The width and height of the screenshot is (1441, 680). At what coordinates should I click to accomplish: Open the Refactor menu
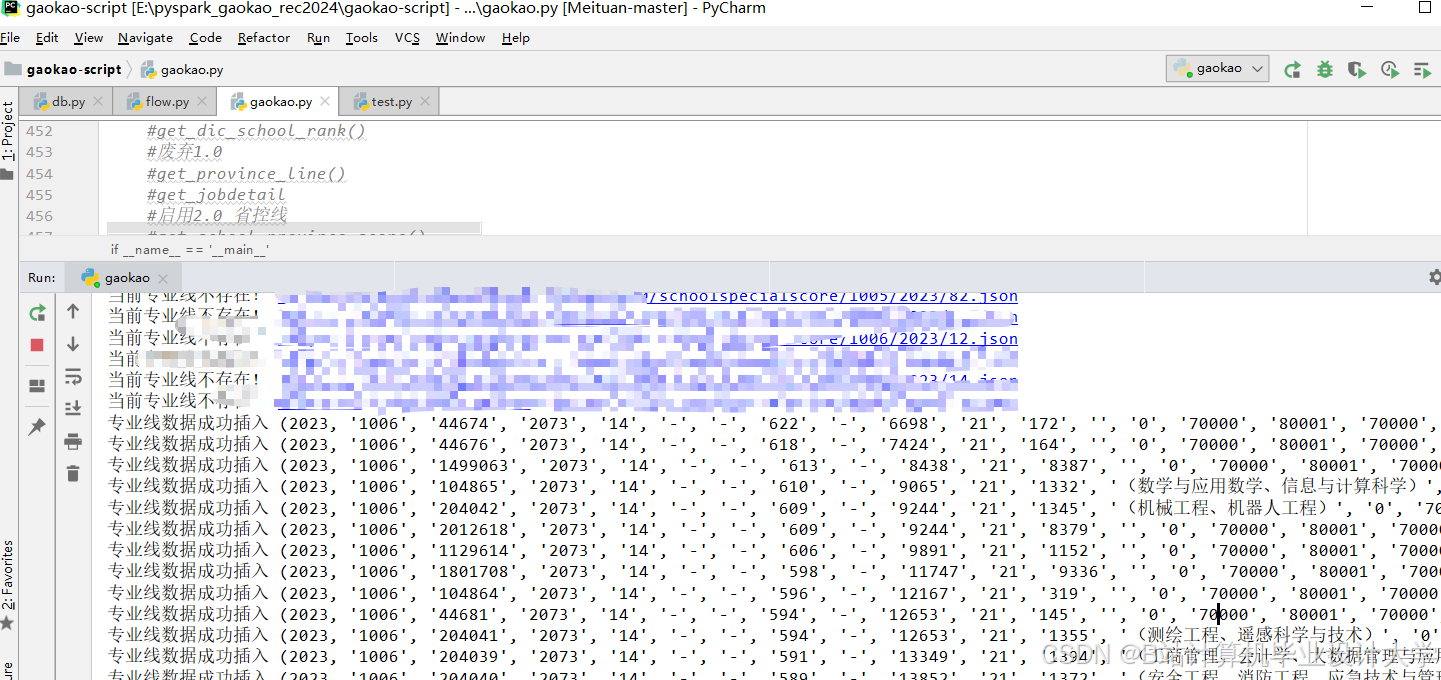(264, 37)
